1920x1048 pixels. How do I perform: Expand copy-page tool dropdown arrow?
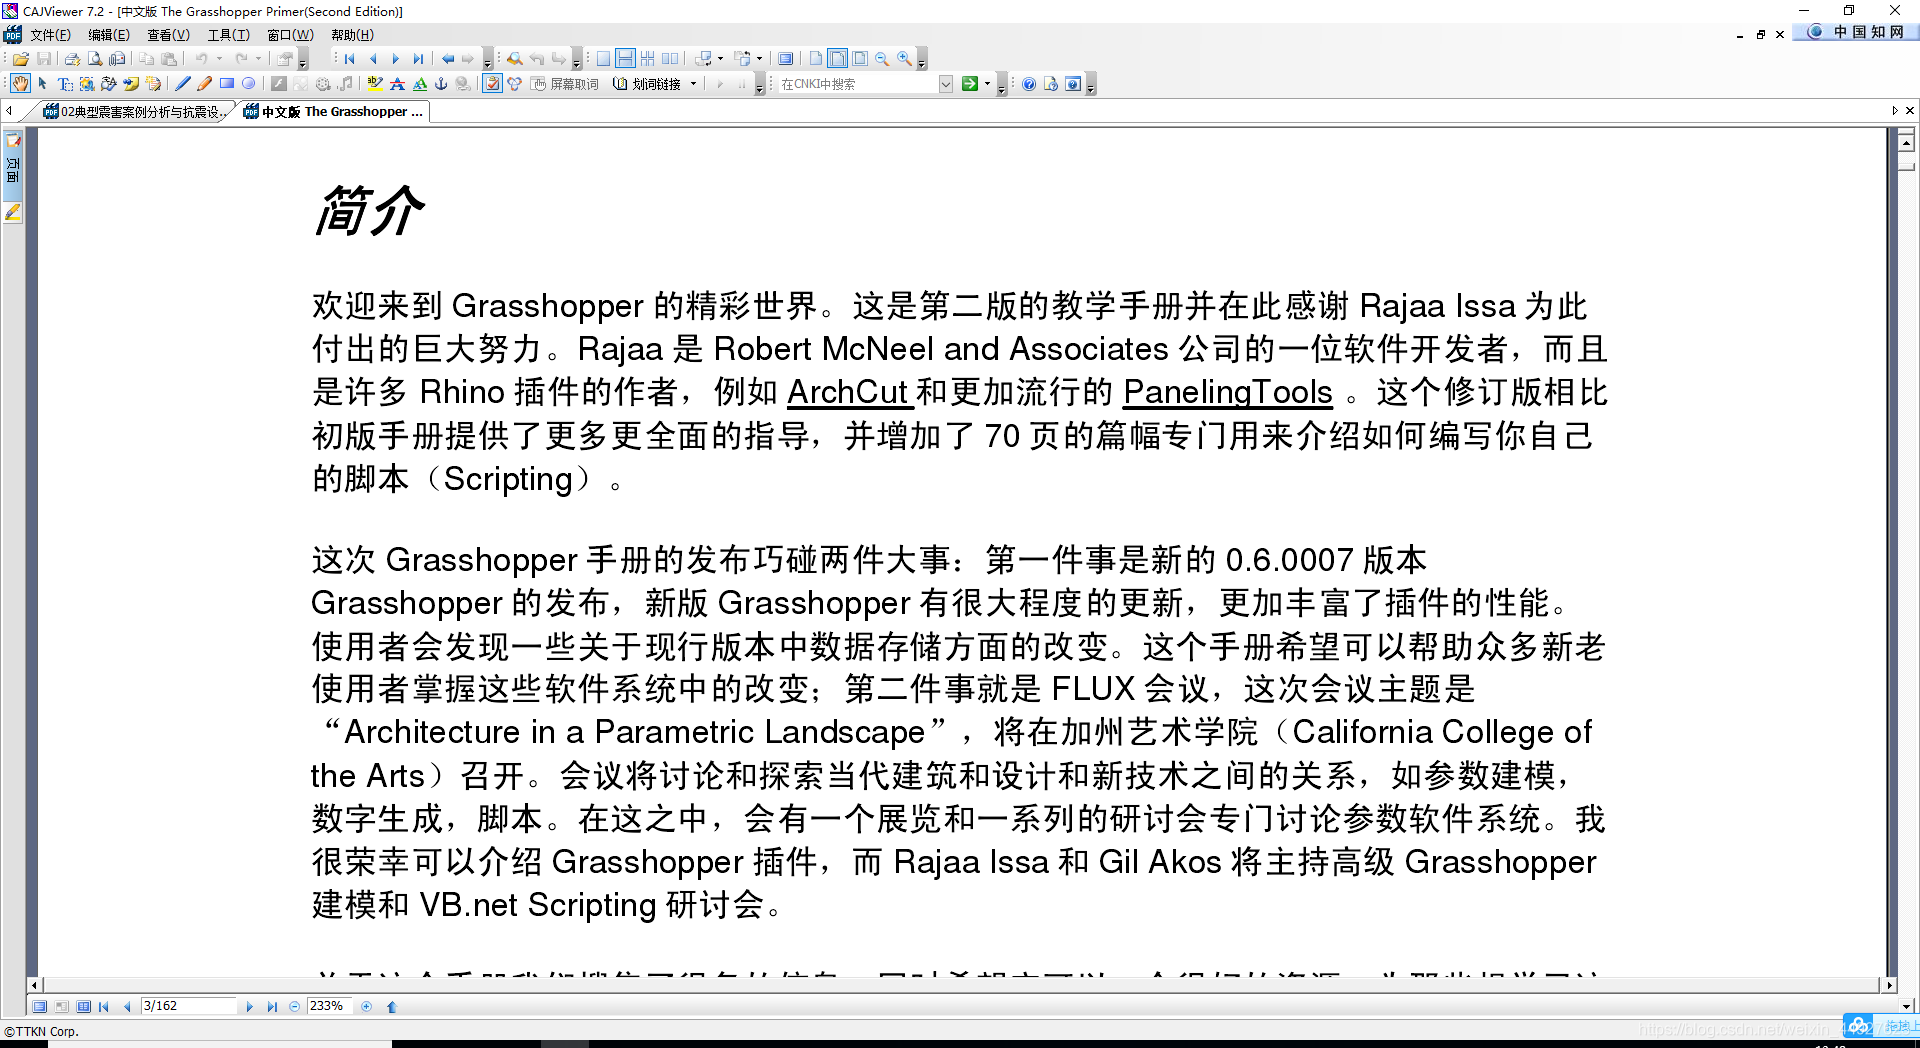tap(759, 59)
